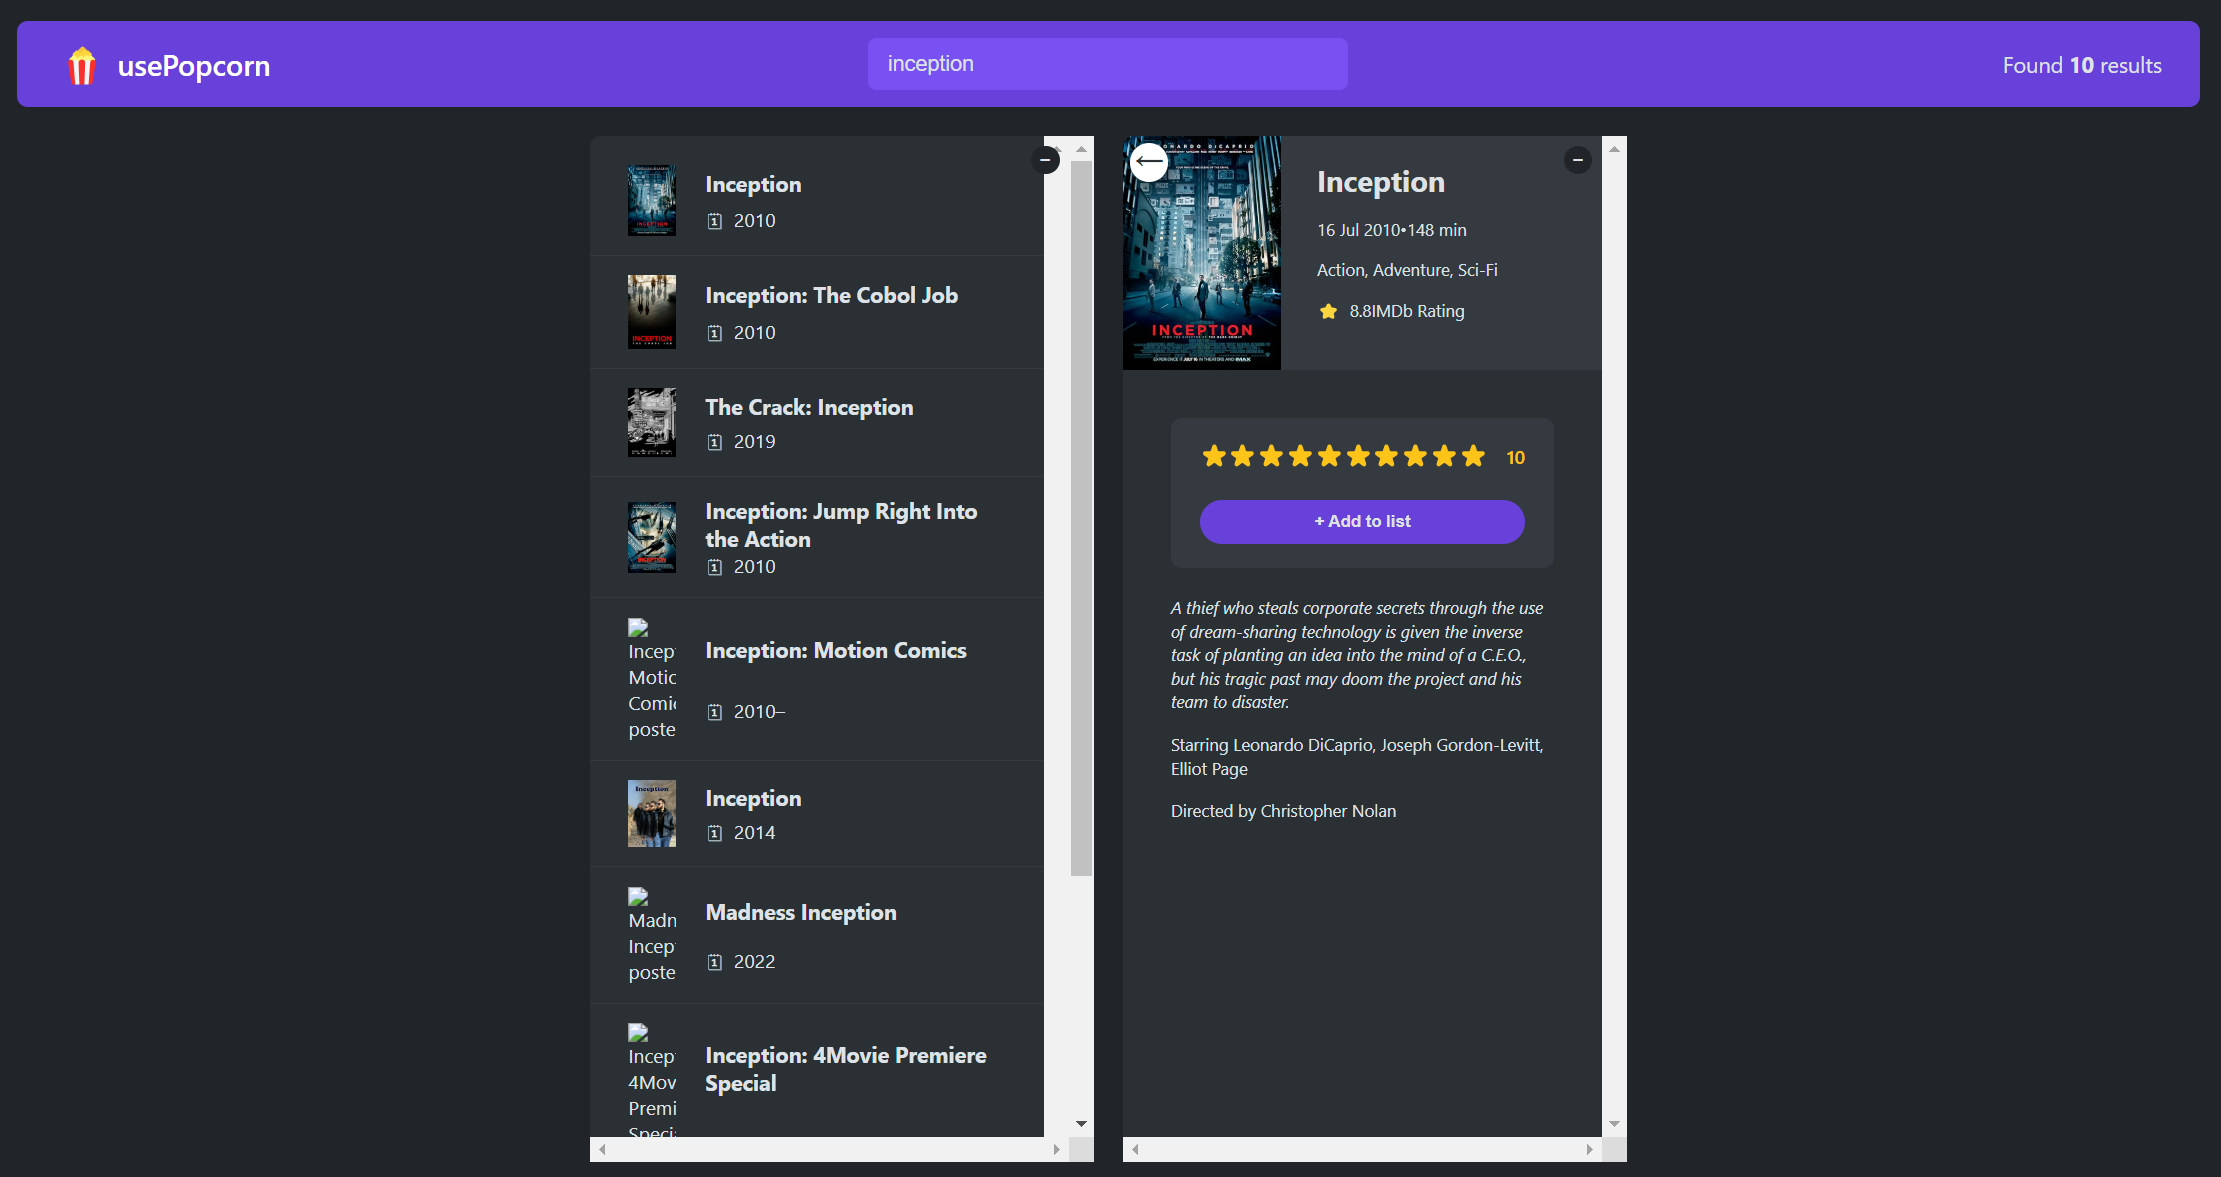Set rating to ten stars
Image resolution: width=2221 pixels, height=1177 pixels.
click(1473, 457)
